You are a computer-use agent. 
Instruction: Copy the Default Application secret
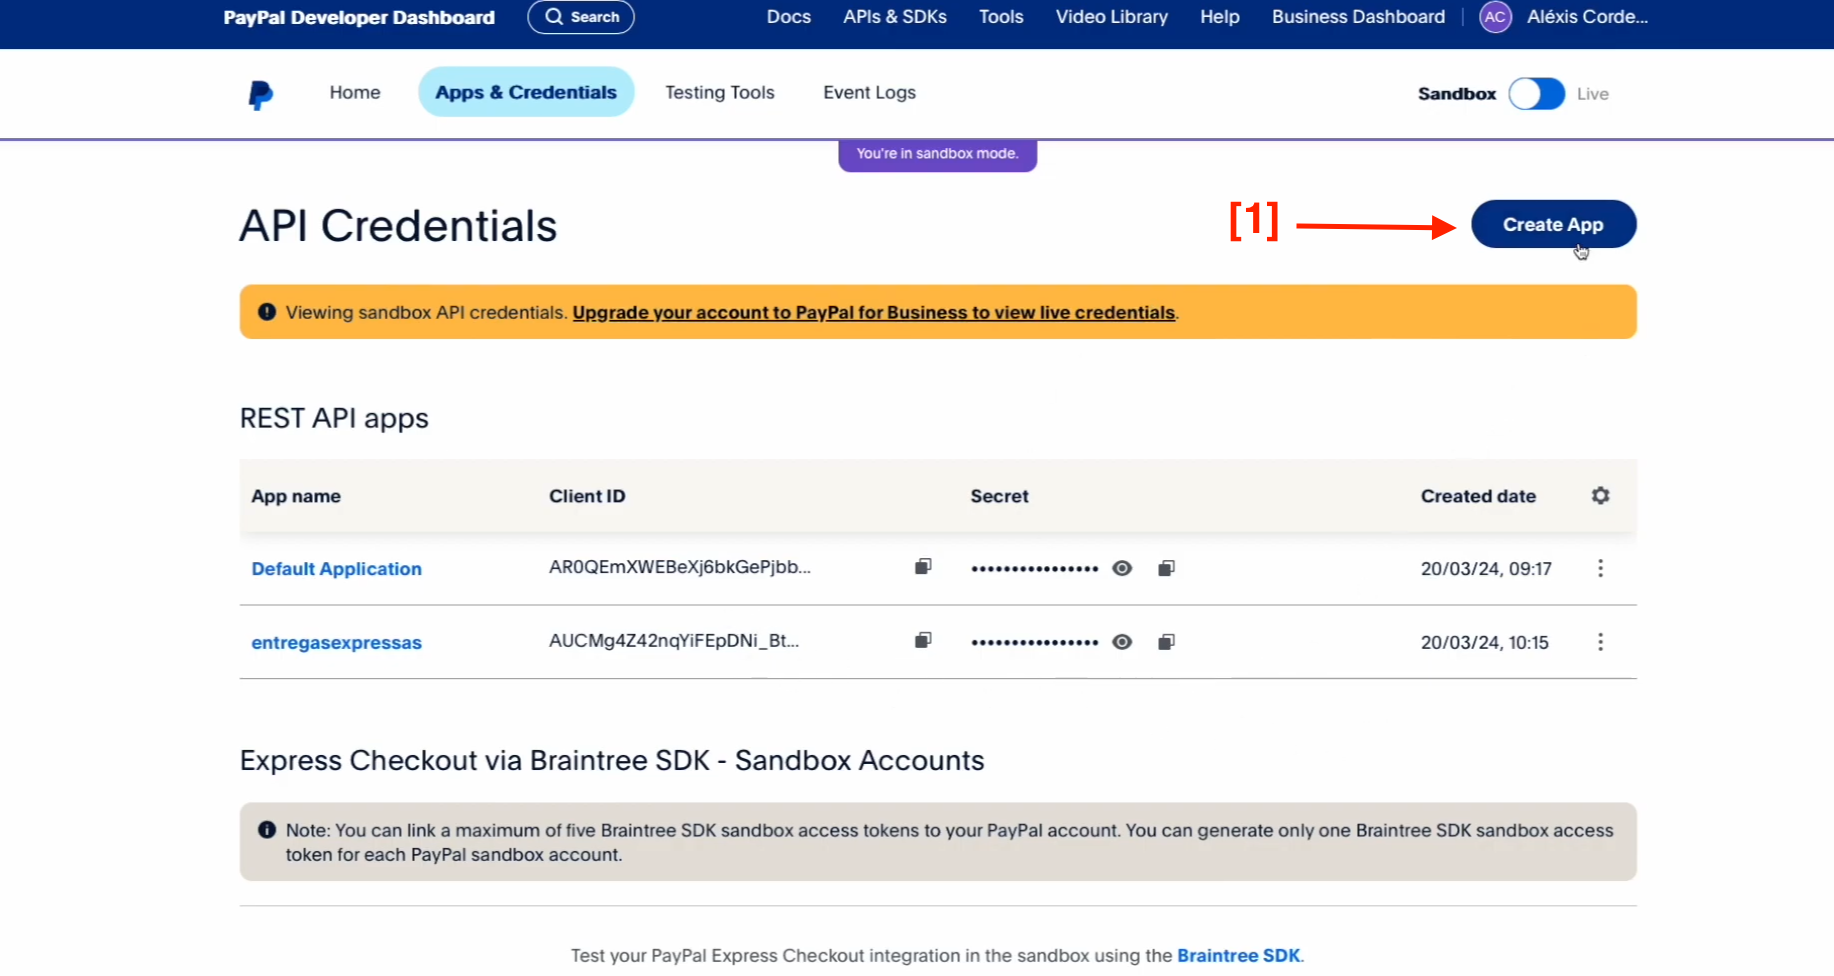click(x=1166, y=568)
